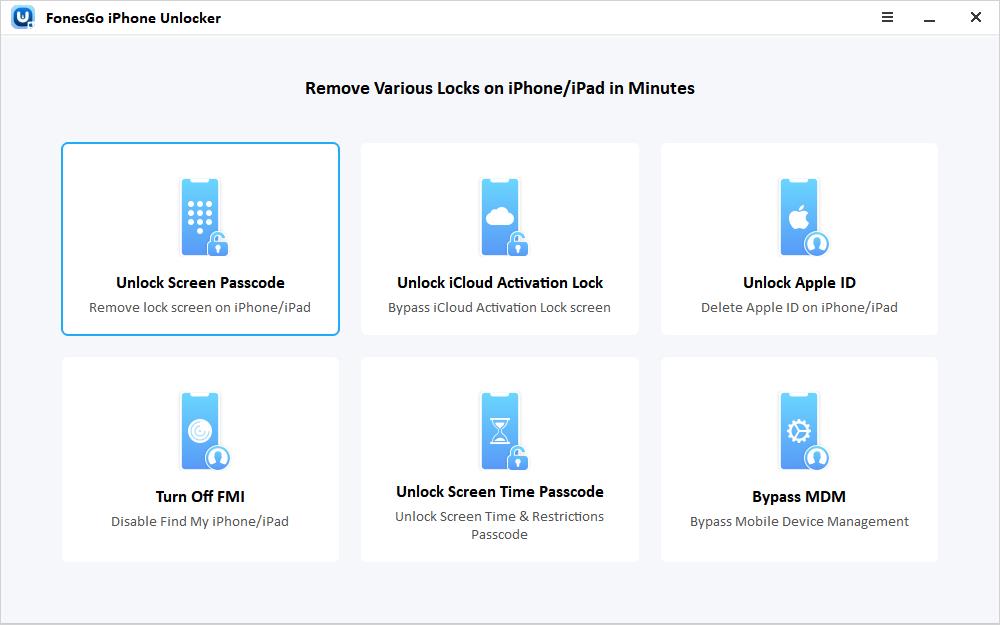Select the Unlock Apple ID title
The width and height of the screenshot is (1000, 625).
point(799,283)
